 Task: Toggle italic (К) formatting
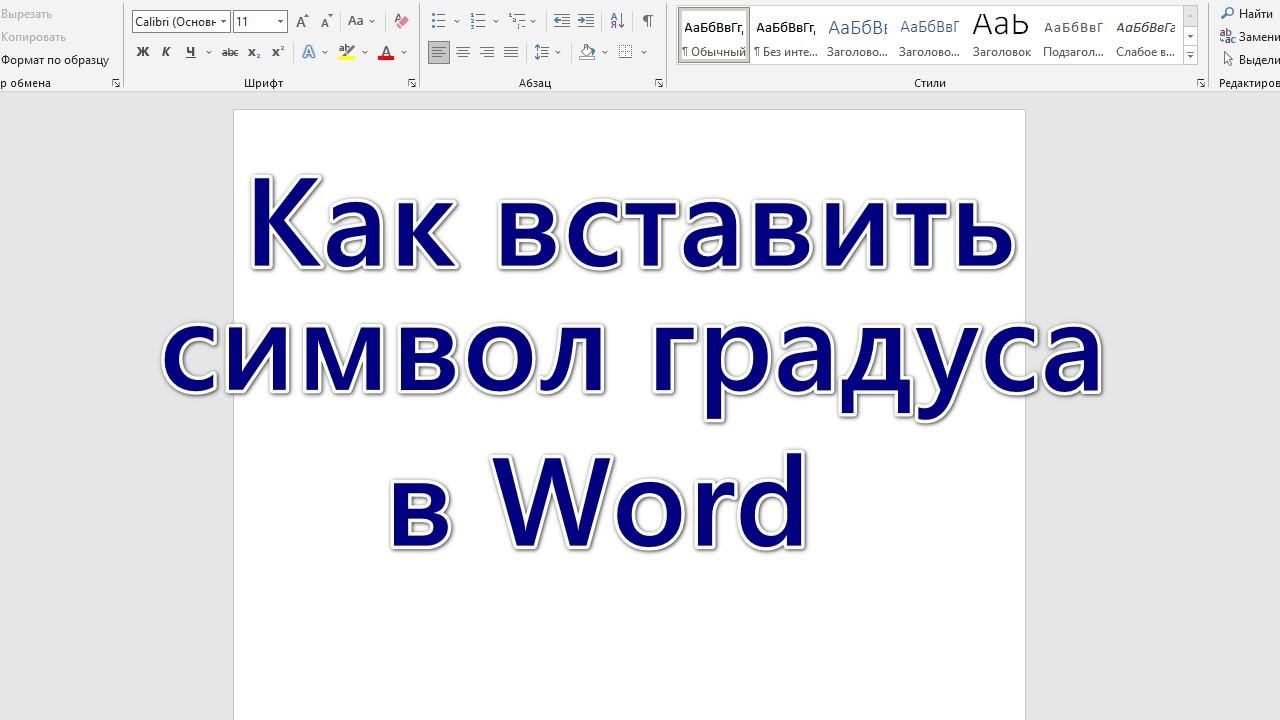166,52
